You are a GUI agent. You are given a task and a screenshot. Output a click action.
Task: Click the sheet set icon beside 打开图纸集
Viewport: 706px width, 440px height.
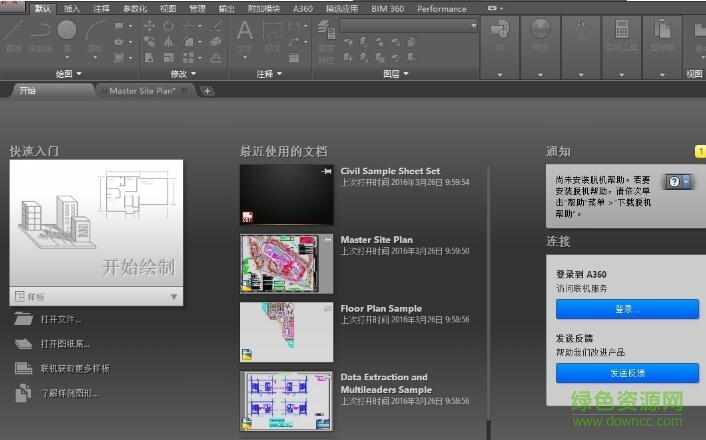(23, 344)
